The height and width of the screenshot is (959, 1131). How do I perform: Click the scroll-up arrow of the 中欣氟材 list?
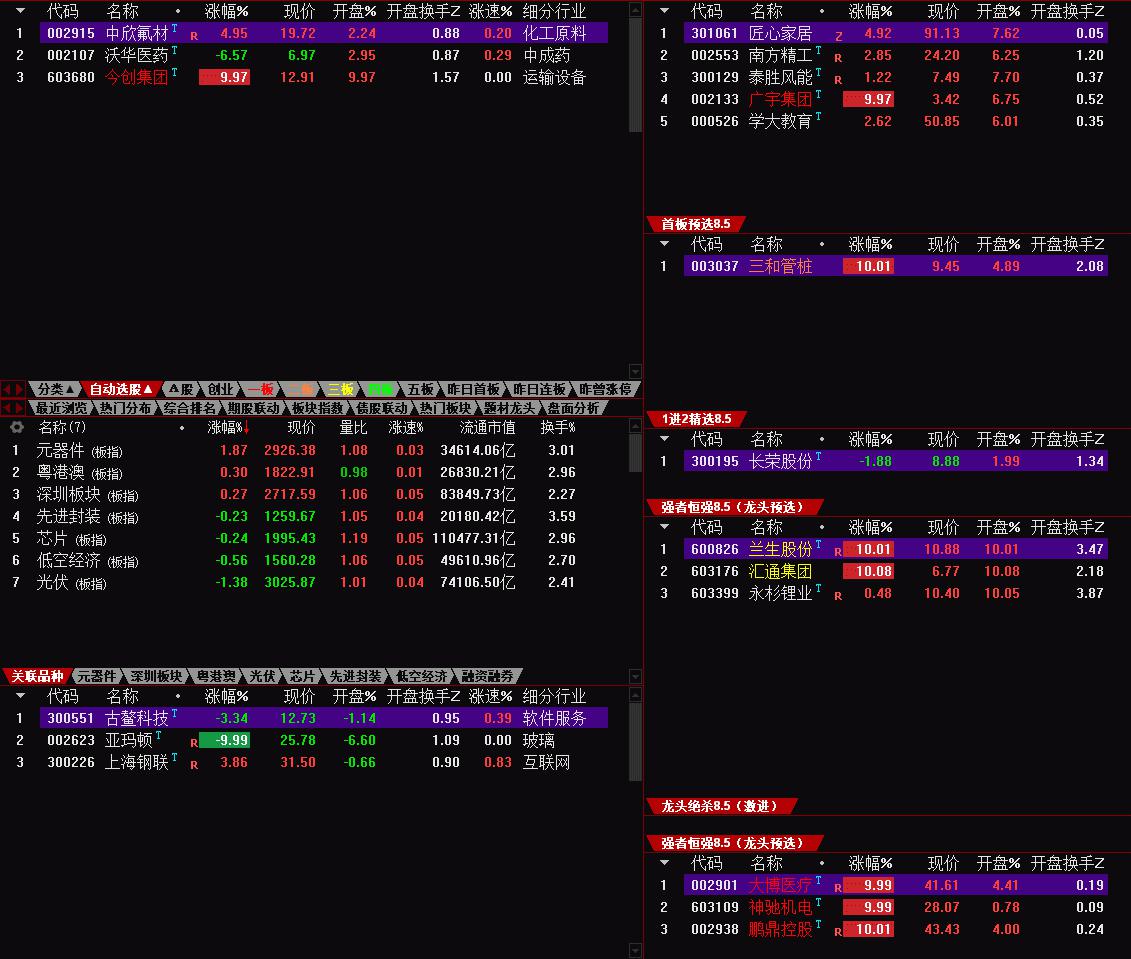tap(635, 10)
